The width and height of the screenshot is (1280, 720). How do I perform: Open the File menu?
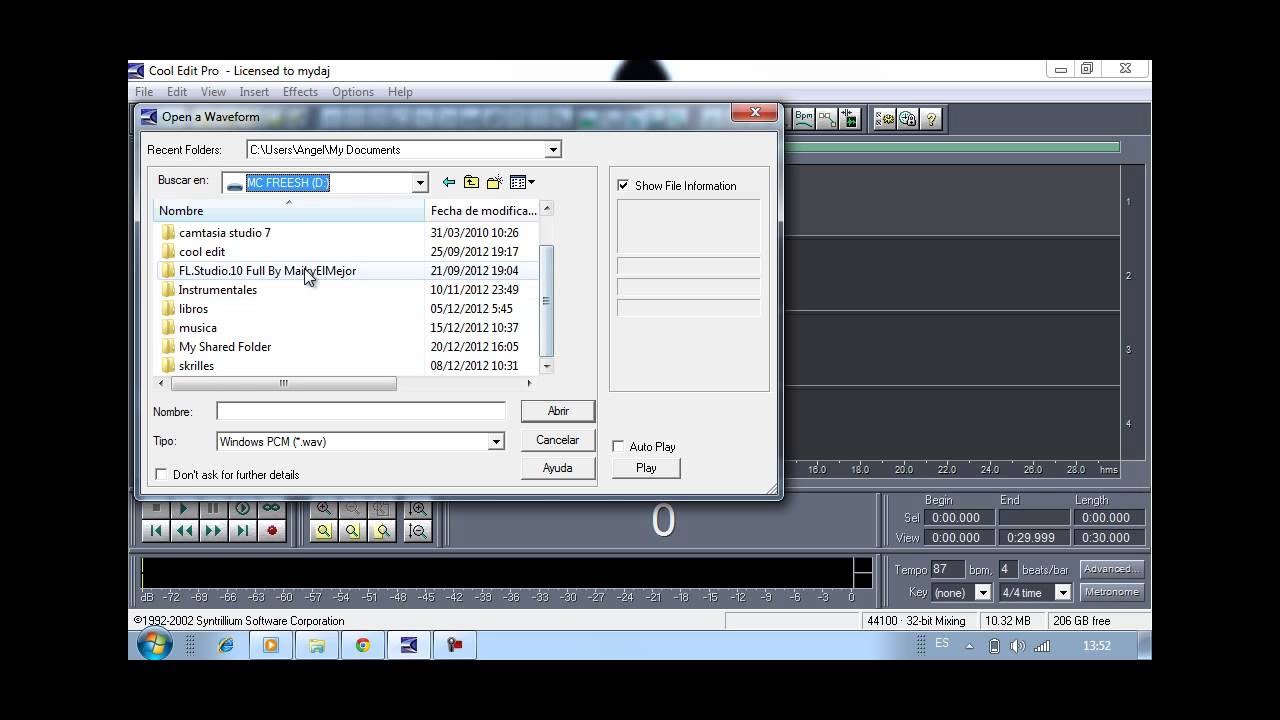[x=144, y=92]
